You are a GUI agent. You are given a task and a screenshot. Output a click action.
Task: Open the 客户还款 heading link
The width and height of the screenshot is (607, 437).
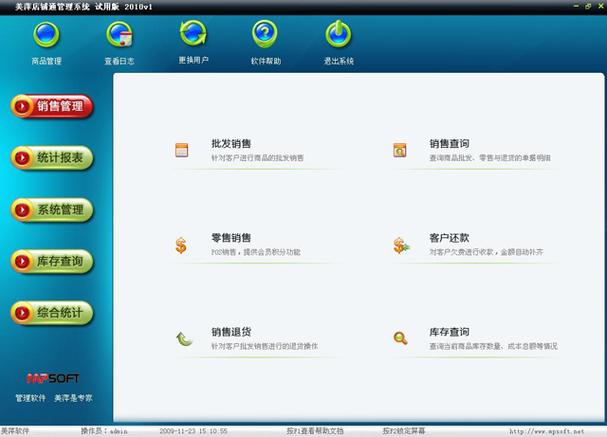[x=449, y=238]
